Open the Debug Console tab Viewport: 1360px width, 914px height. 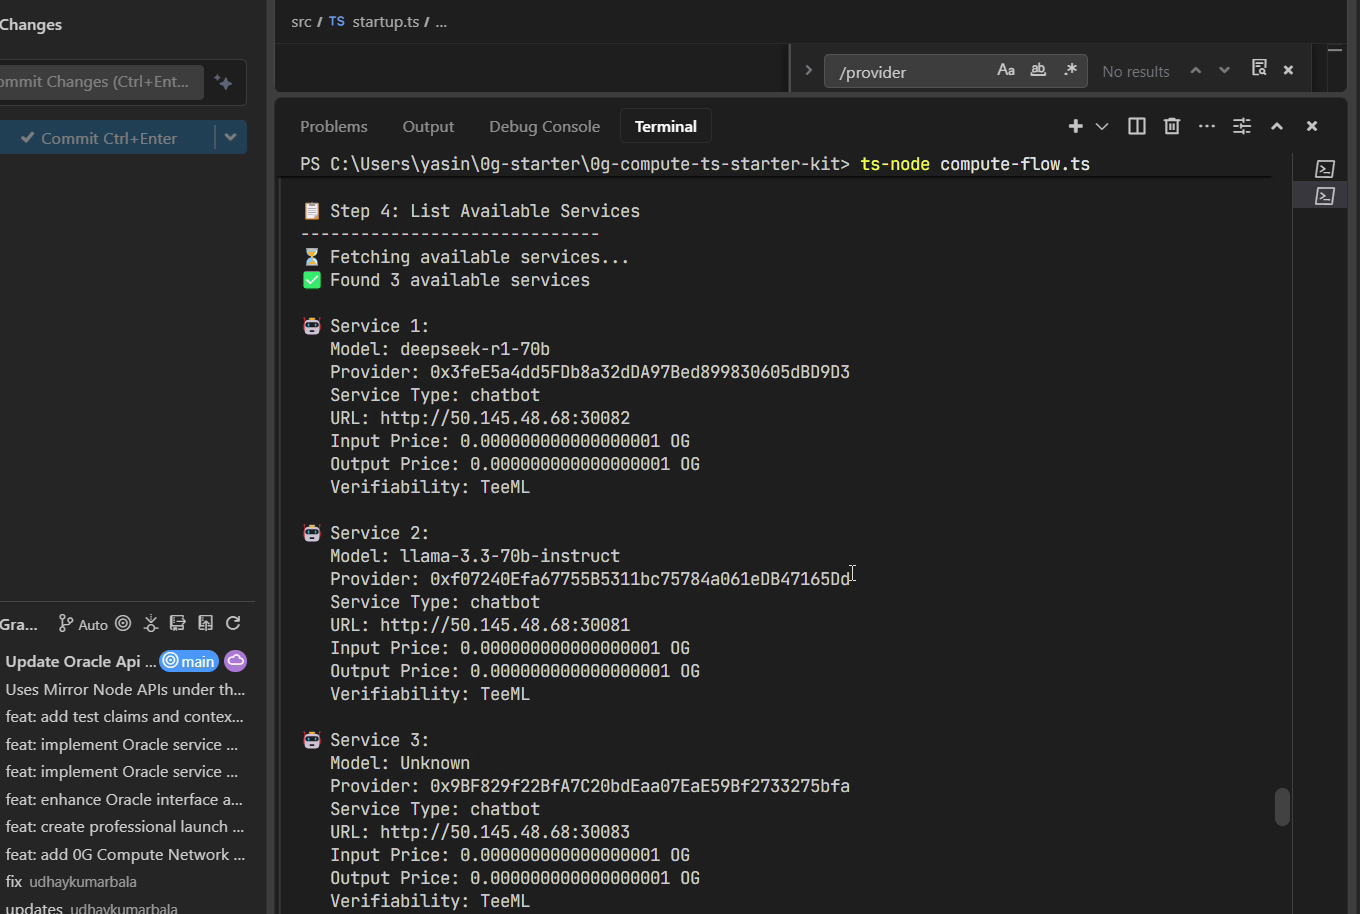[544, 126]
